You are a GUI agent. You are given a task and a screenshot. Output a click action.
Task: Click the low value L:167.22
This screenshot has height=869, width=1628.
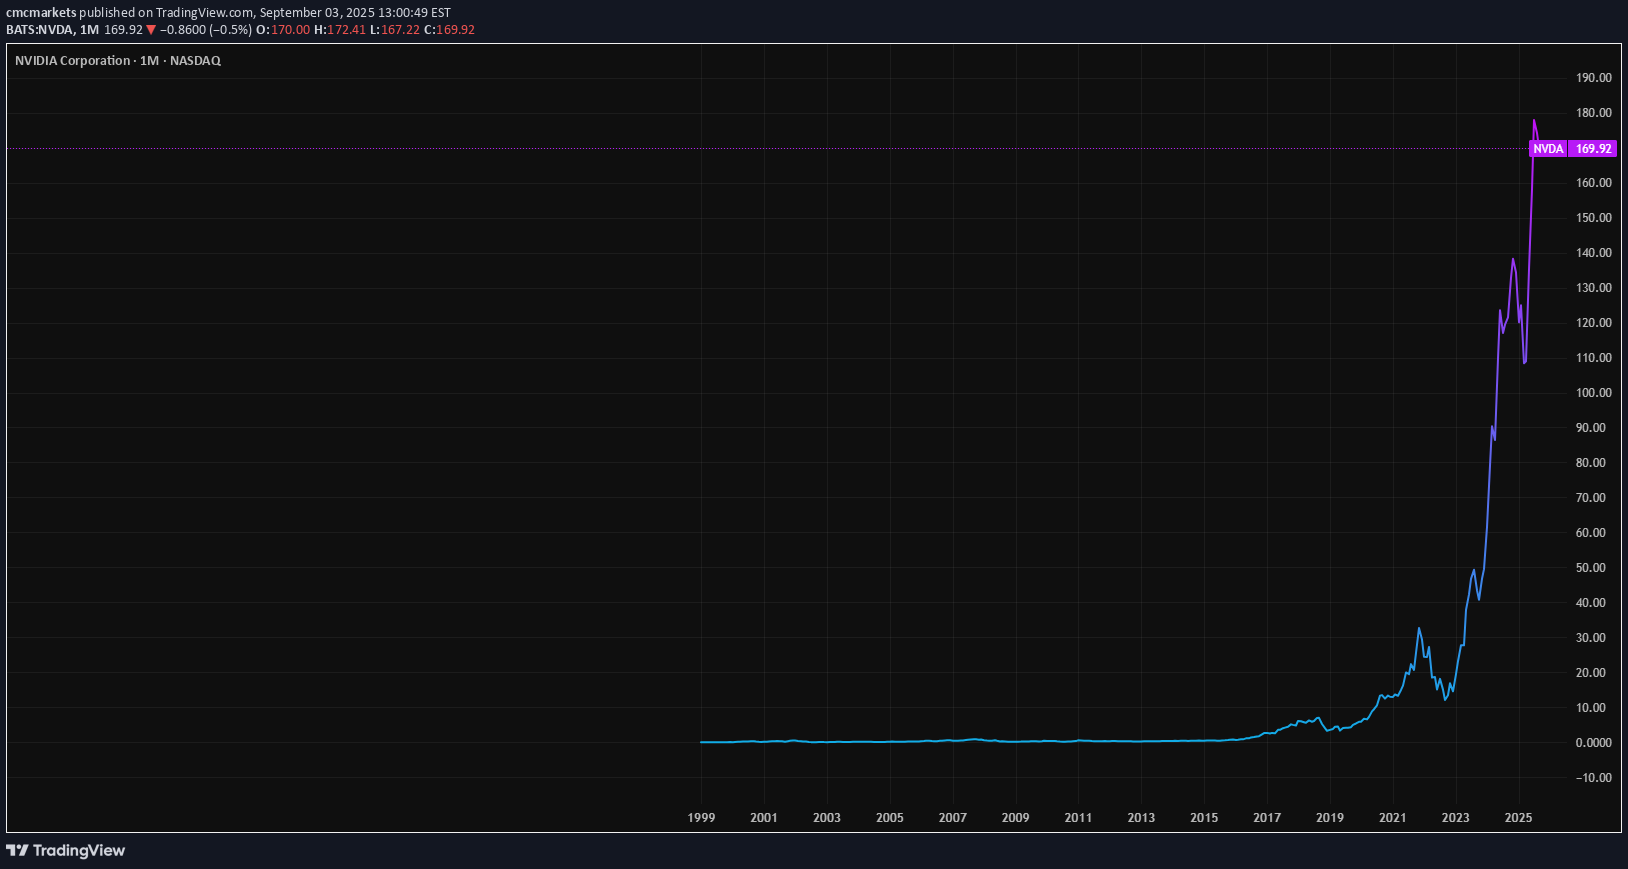click(x=395, y=30)
